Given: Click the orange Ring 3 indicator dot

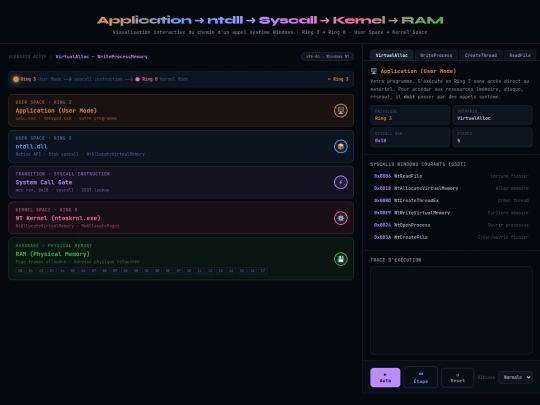Looking at the screenshot, I should click(16, 79).
